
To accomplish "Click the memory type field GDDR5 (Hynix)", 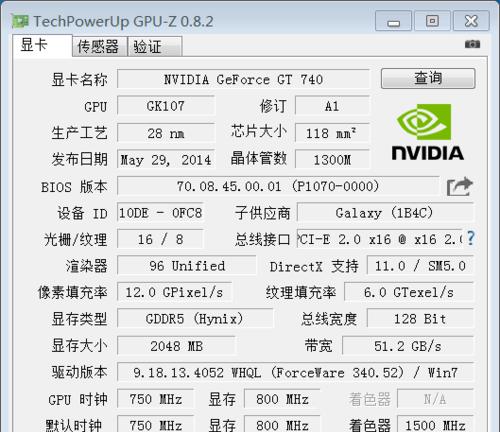I will (x=195, y=319).
